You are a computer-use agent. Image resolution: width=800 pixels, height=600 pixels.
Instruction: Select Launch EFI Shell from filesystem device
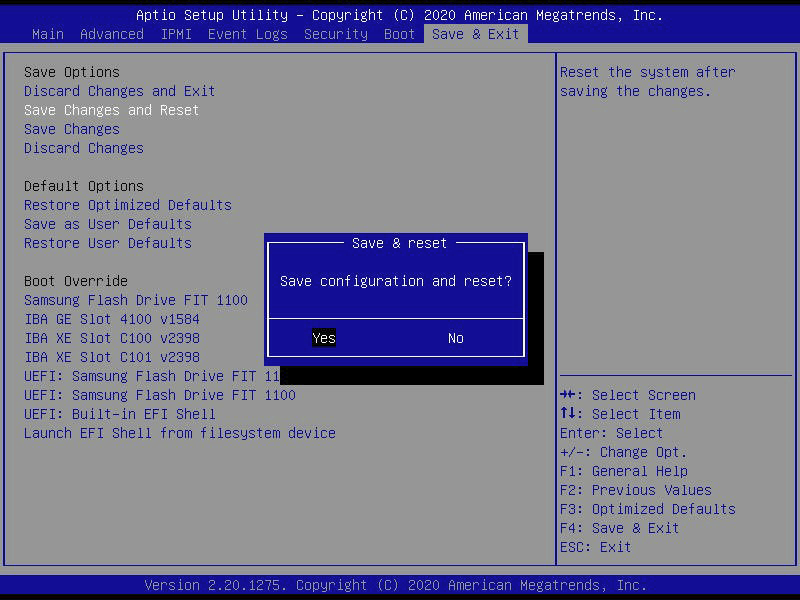click(180, 433)
